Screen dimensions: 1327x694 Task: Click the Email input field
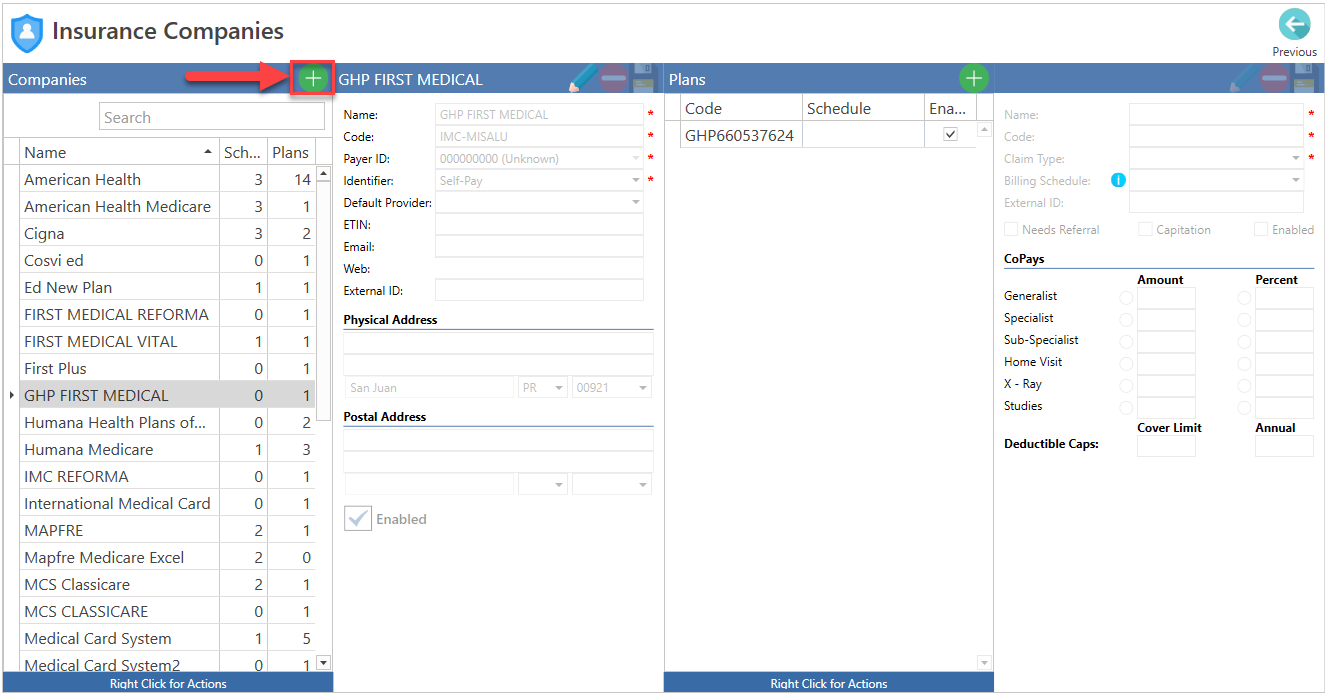(x=540, y=247)
